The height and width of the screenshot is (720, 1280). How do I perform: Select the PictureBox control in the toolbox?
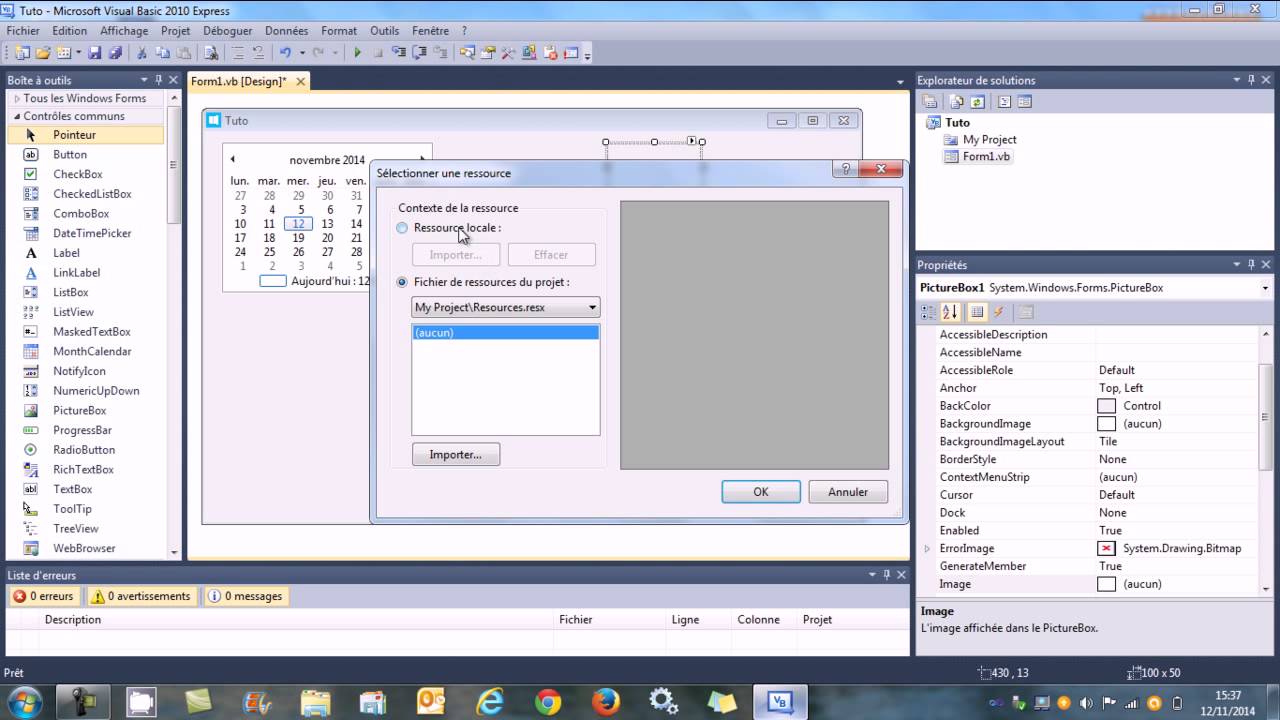pos(79,410)
